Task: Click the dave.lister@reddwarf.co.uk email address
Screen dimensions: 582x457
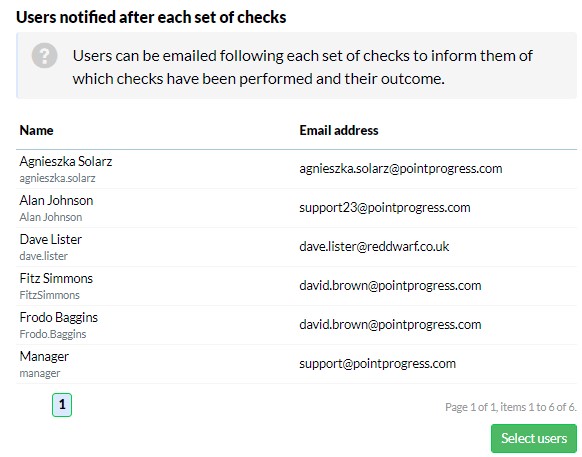Action: click(x=374, y=247)
